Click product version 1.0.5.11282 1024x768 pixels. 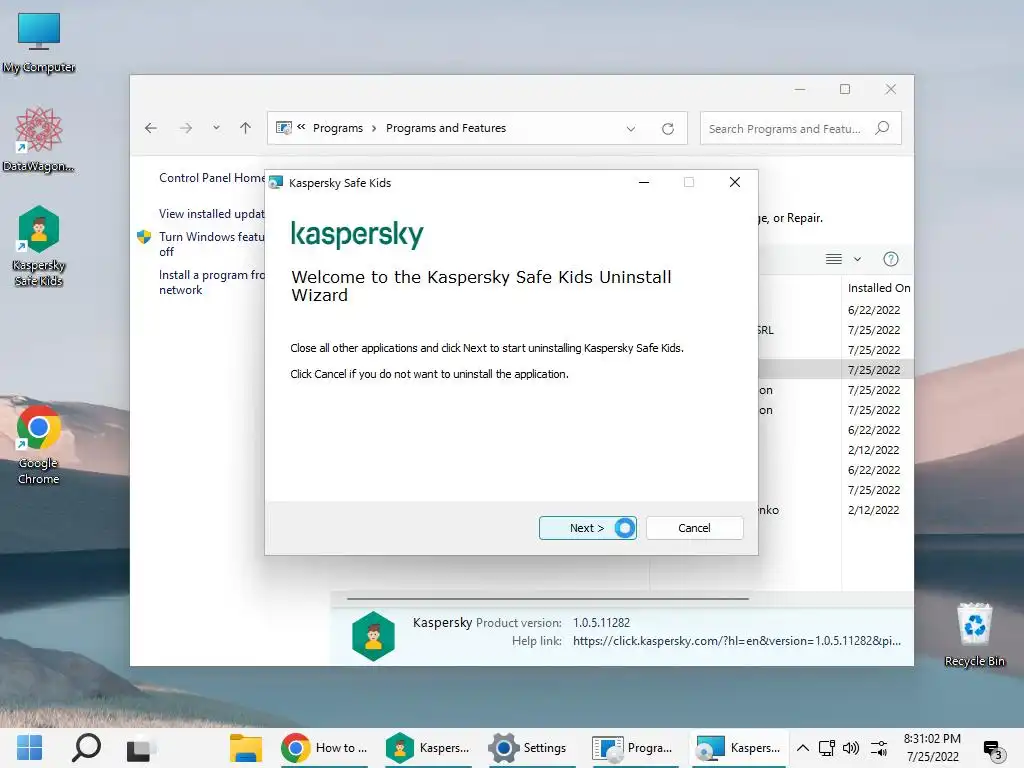(601, 622)
